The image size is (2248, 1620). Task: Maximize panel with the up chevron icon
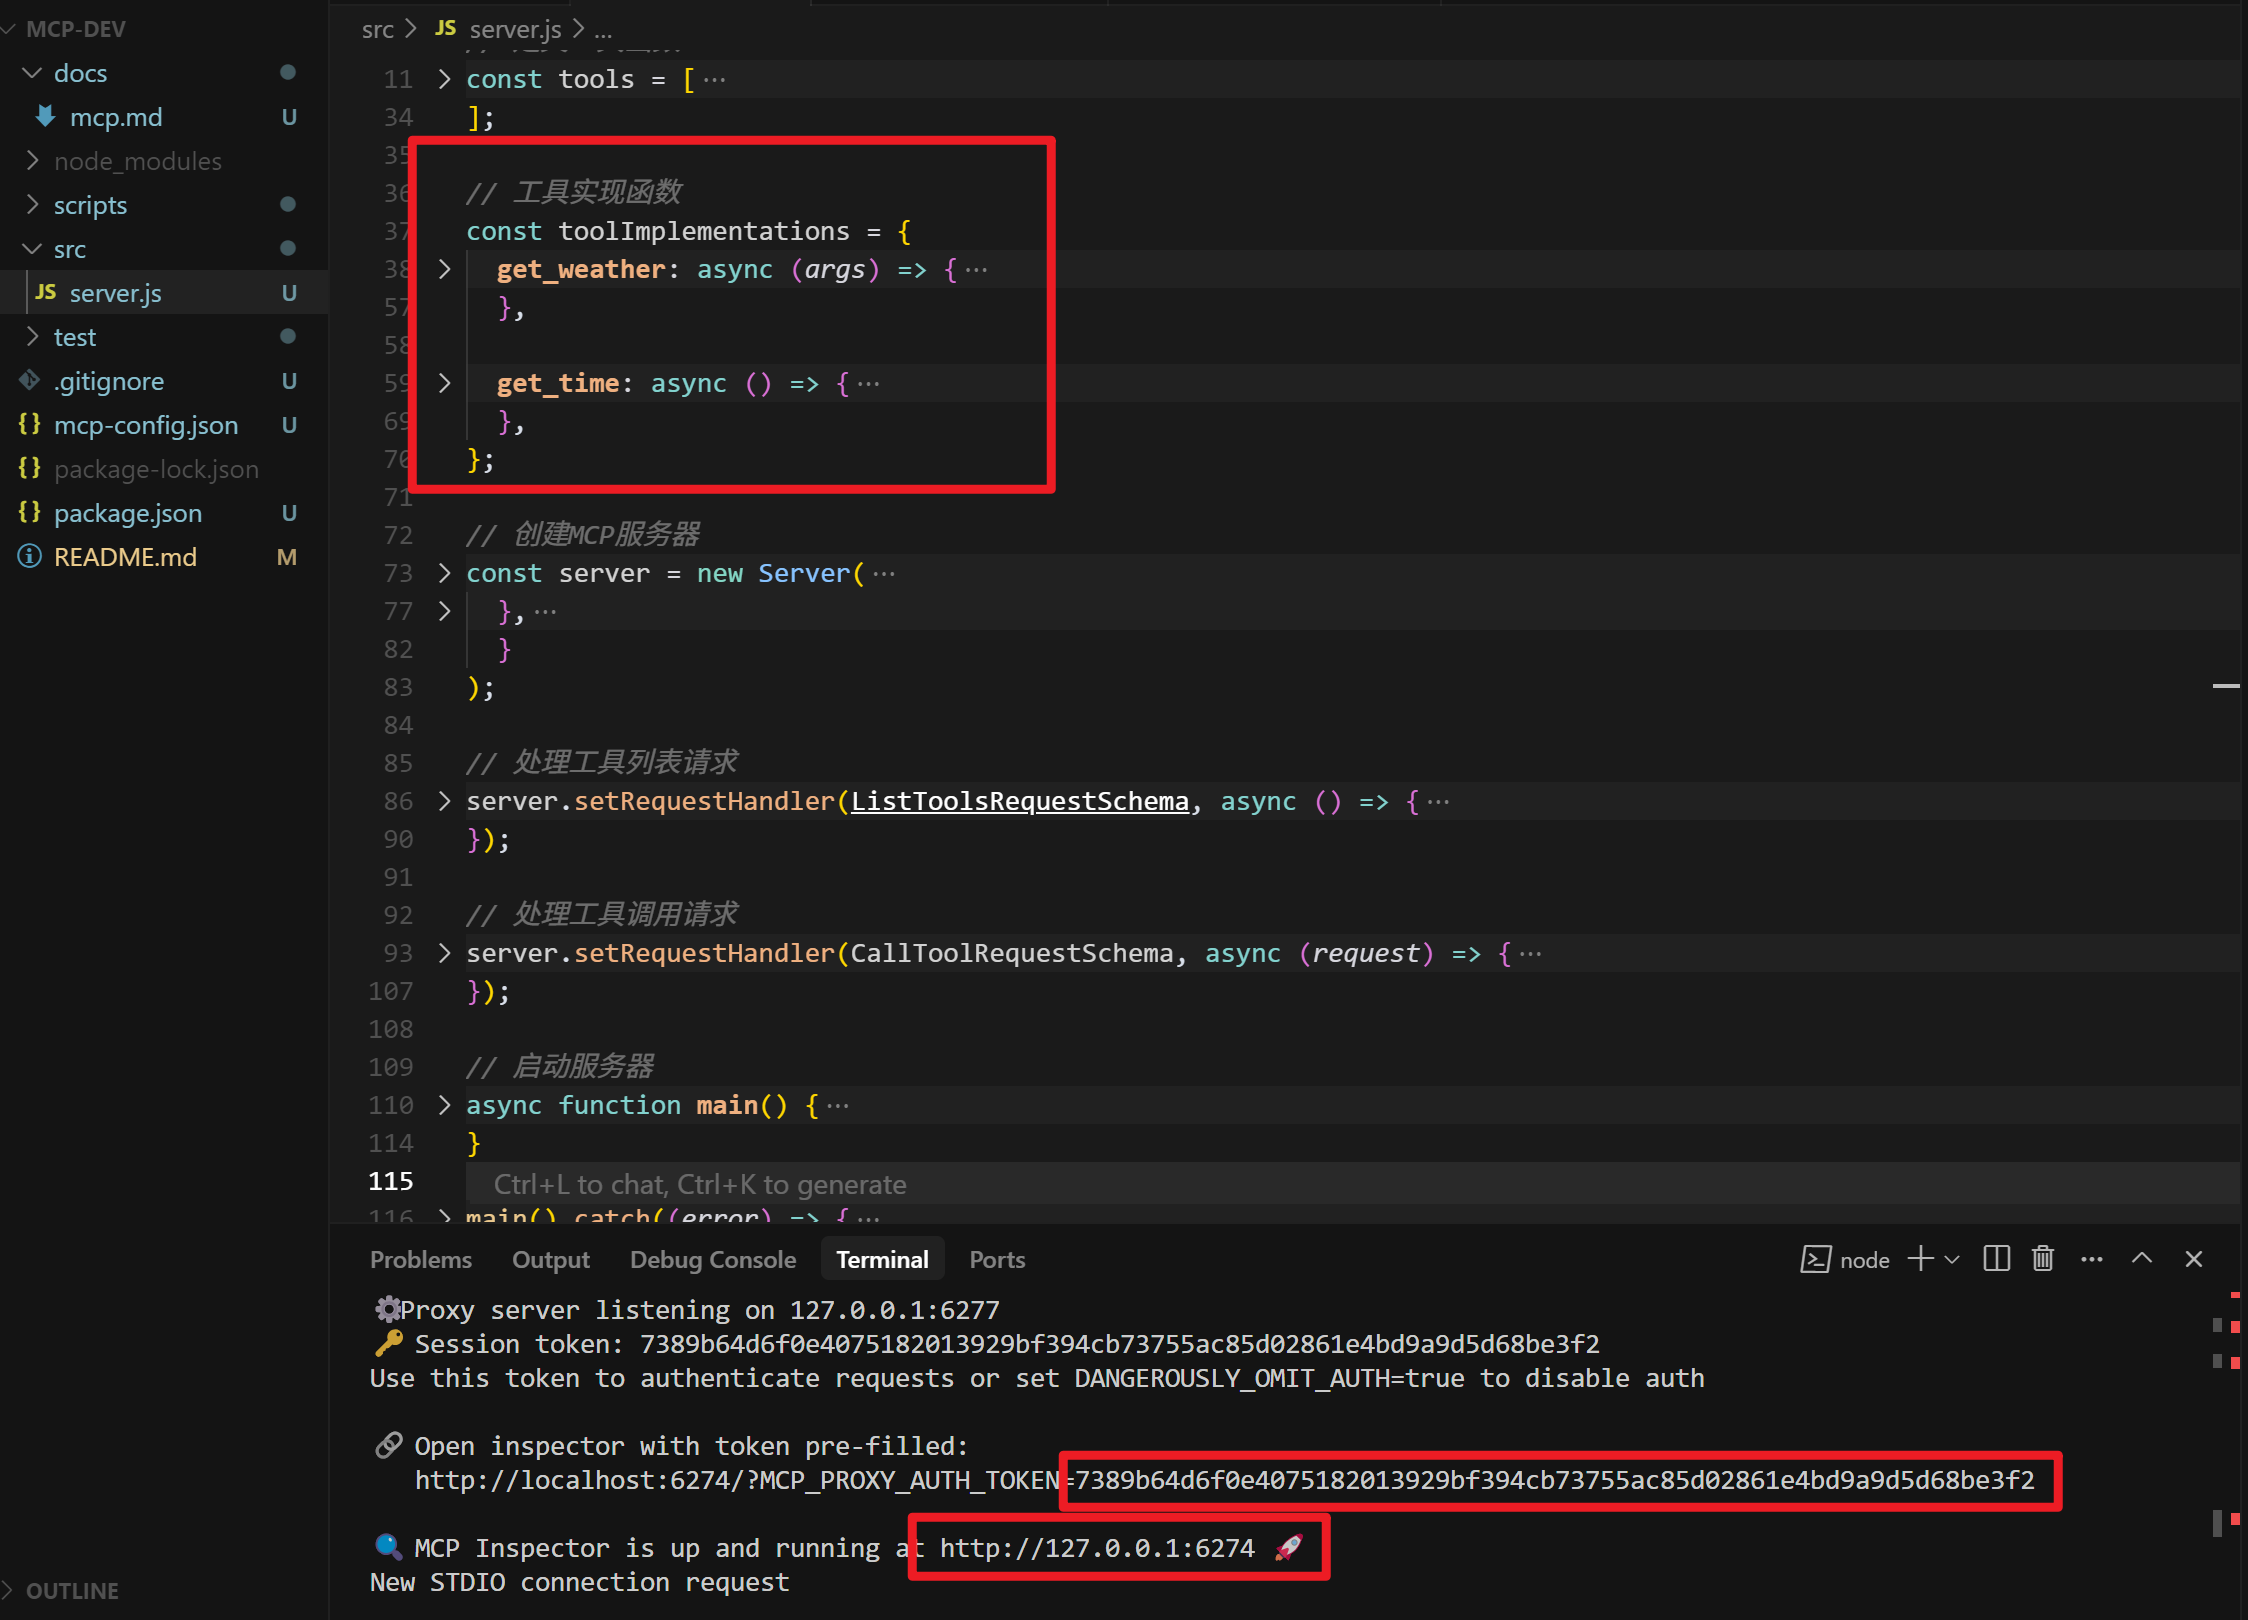(x=2141, y=1259)
